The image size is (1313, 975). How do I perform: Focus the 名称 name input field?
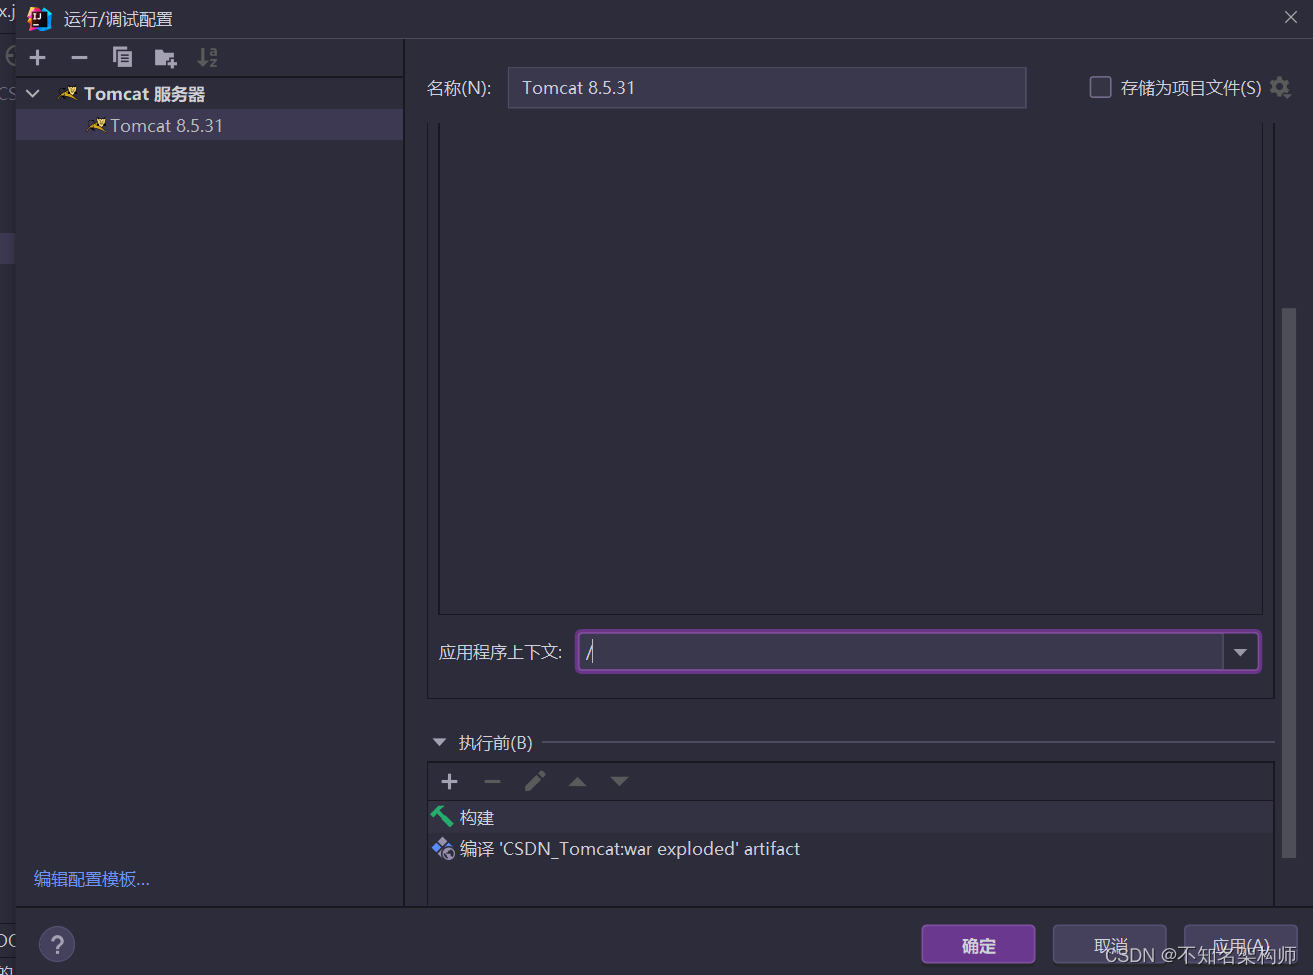point(766,88)
